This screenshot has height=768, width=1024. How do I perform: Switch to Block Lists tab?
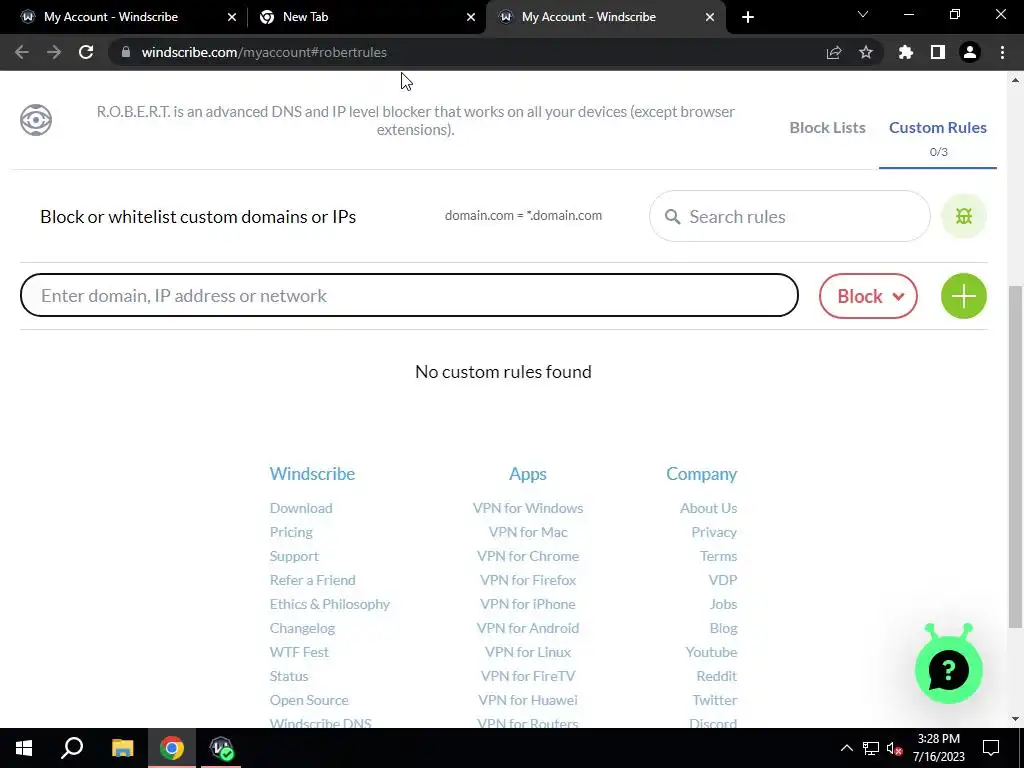(x=827, y=127)
